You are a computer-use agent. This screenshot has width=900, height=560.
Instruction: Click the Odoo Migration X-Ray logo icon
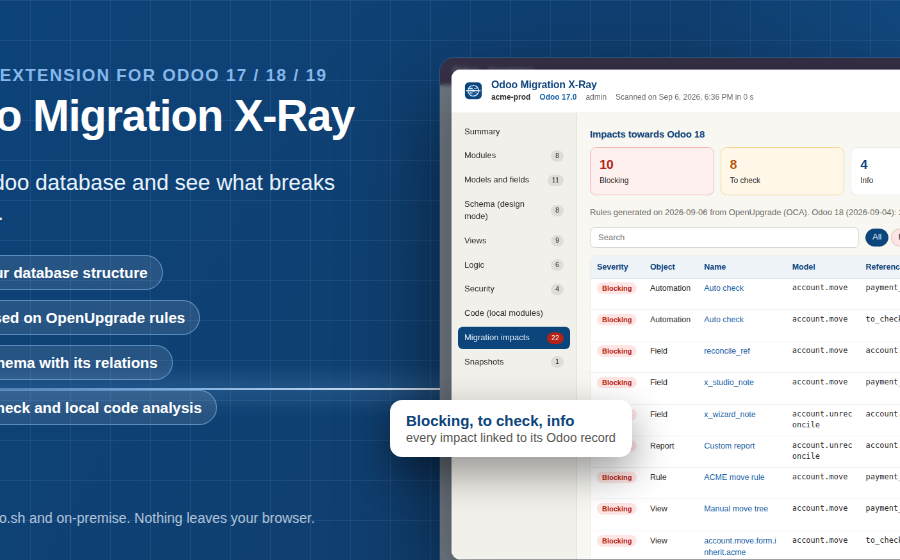[x=473, y=90]
